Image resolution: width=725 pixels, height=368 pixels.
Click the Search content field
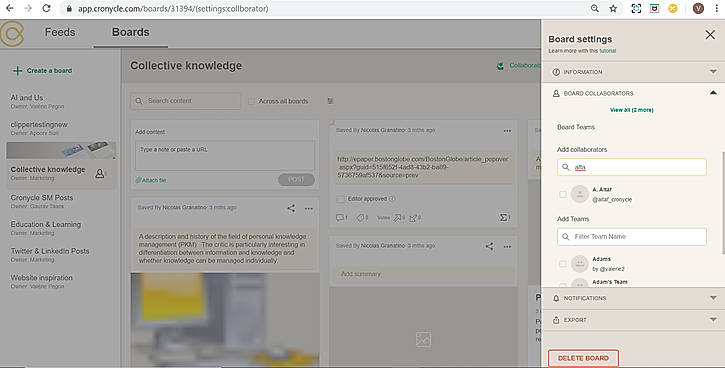[x=185, y=101]
